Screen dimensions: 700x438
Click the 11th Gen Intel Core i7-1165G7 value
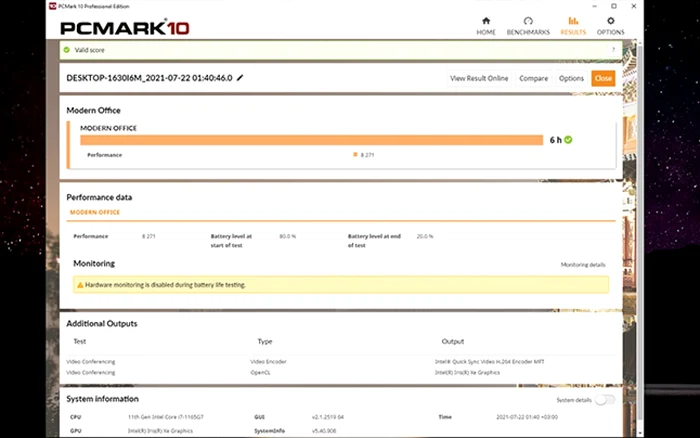[x=166, y=417]
